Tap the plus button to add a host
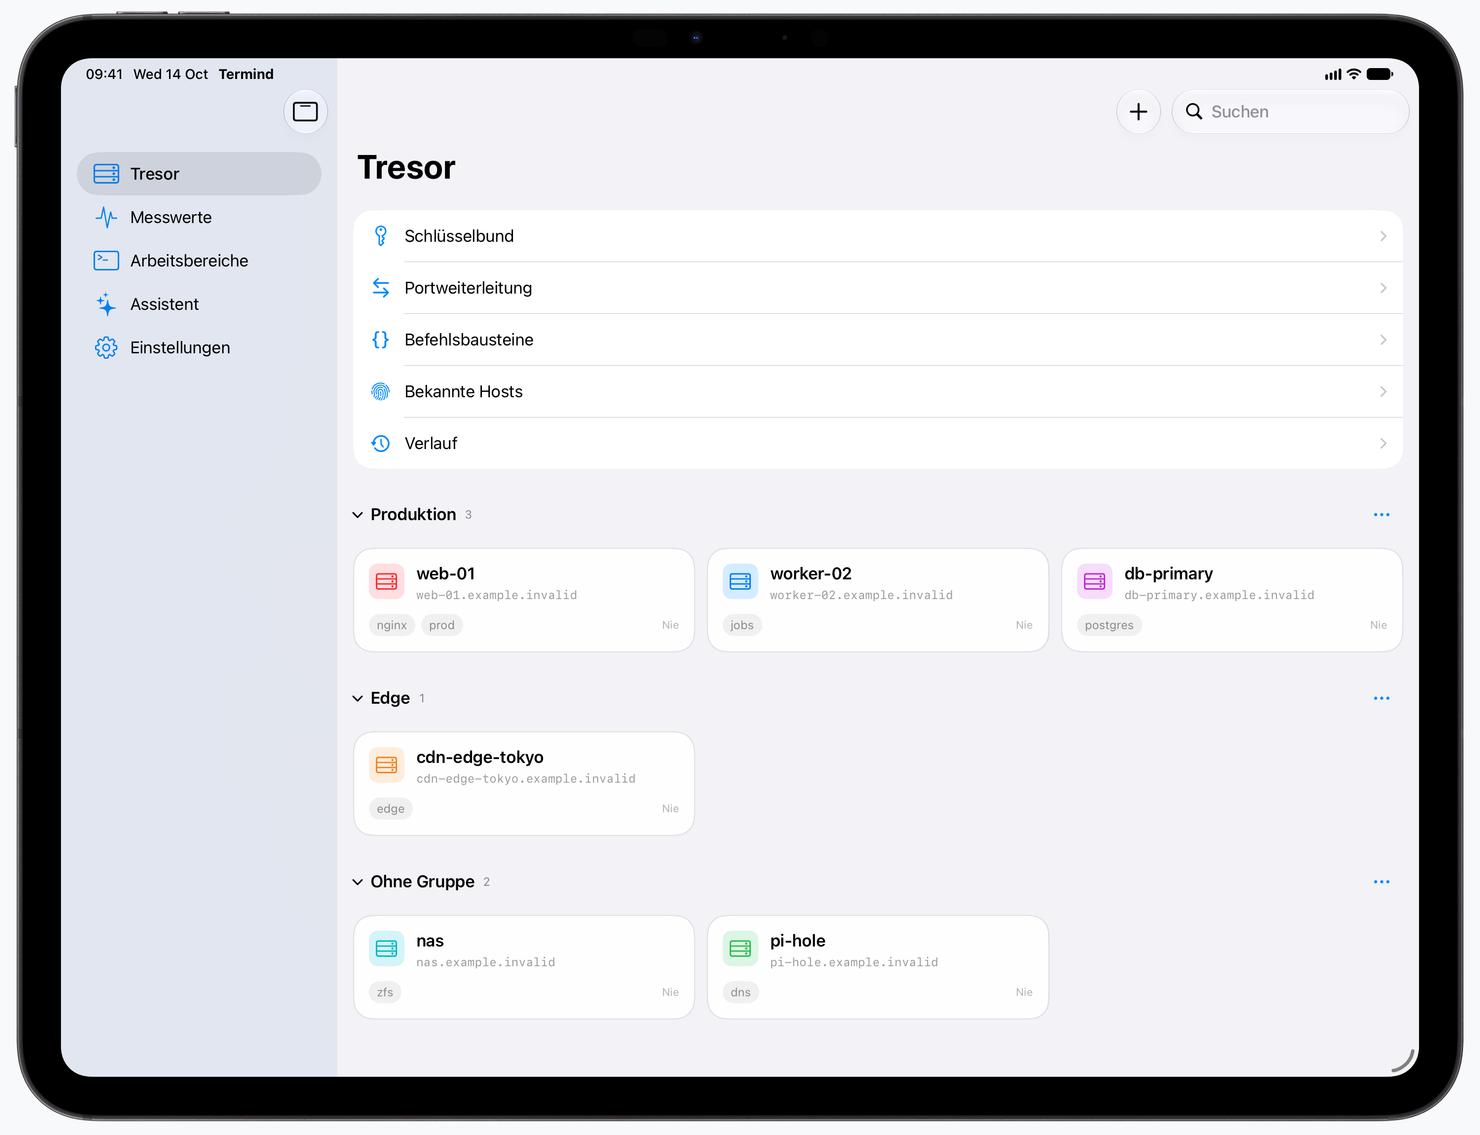The image size is (1480, 1135). click(x=1138, y=112)
